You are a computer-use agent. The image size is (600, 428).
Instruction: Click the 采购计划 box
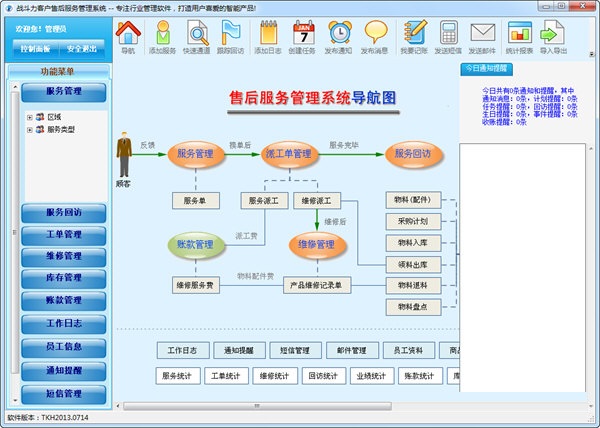(413, 221)
